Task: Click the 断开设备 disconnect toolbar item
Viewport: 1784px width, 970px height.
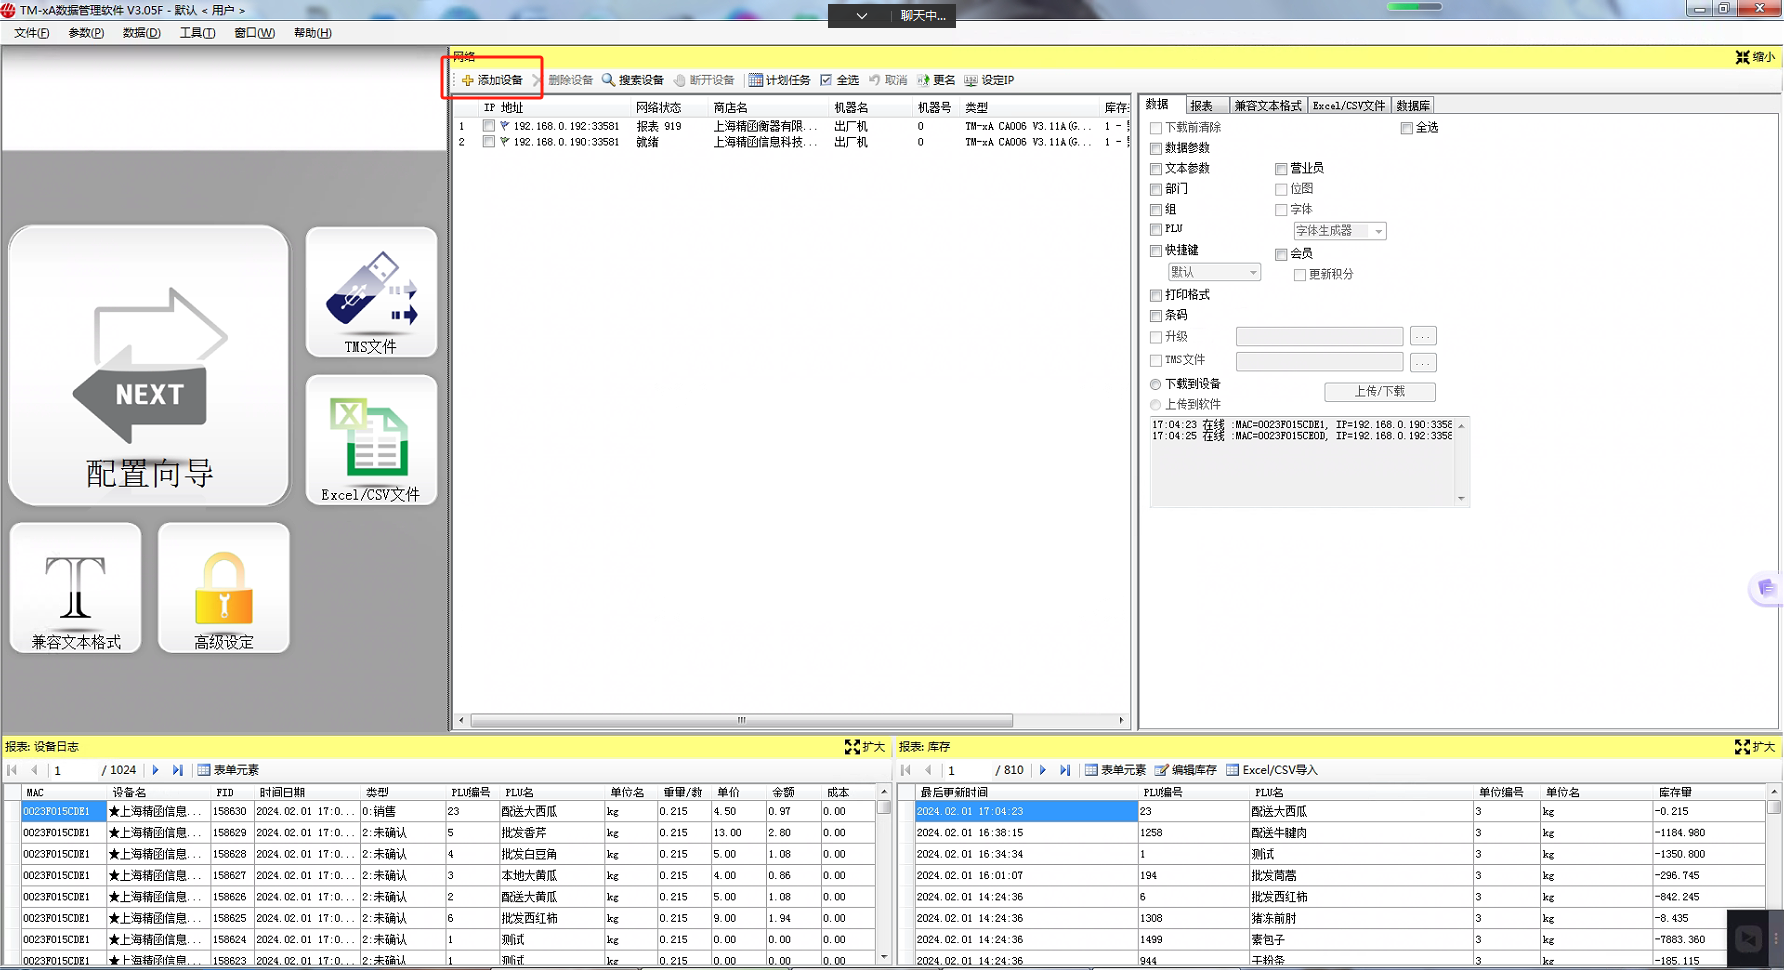Action: [704, 80]
